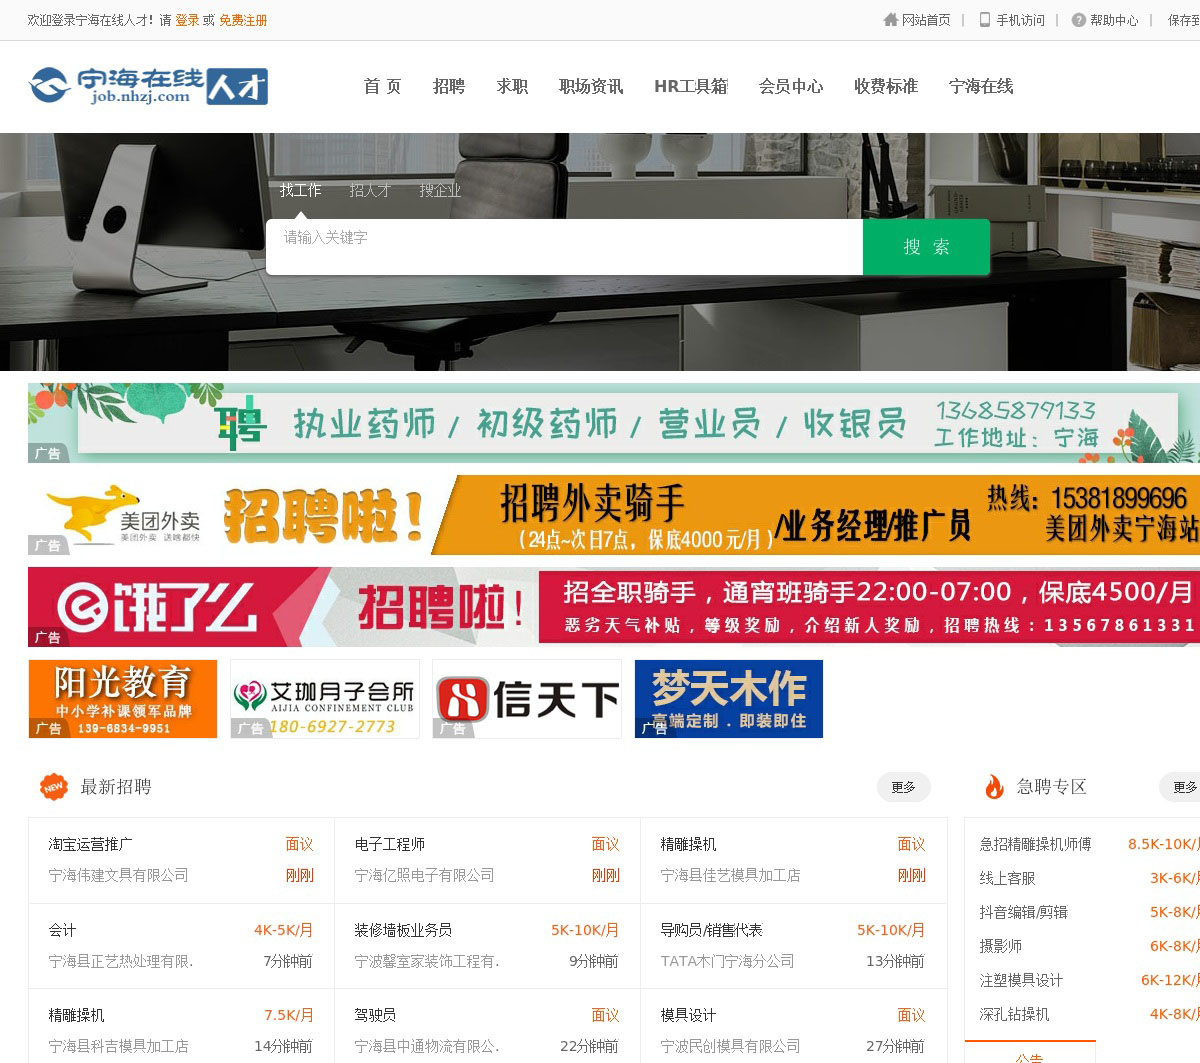The width and height of the screenshot is (1200, 1063).
Task: Open company 宁海县科吉模具加工店
Action: [x=118, y=1046]
